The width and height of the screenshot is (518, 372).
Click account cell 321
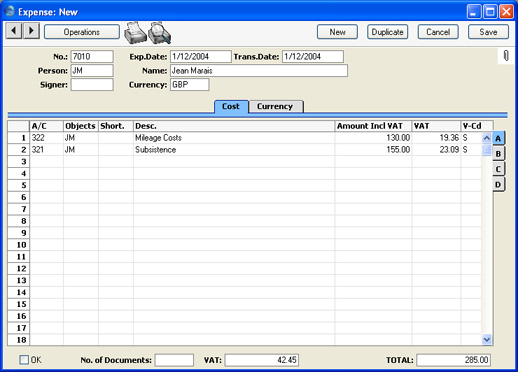pyautogui.click(x=46, y=150)
